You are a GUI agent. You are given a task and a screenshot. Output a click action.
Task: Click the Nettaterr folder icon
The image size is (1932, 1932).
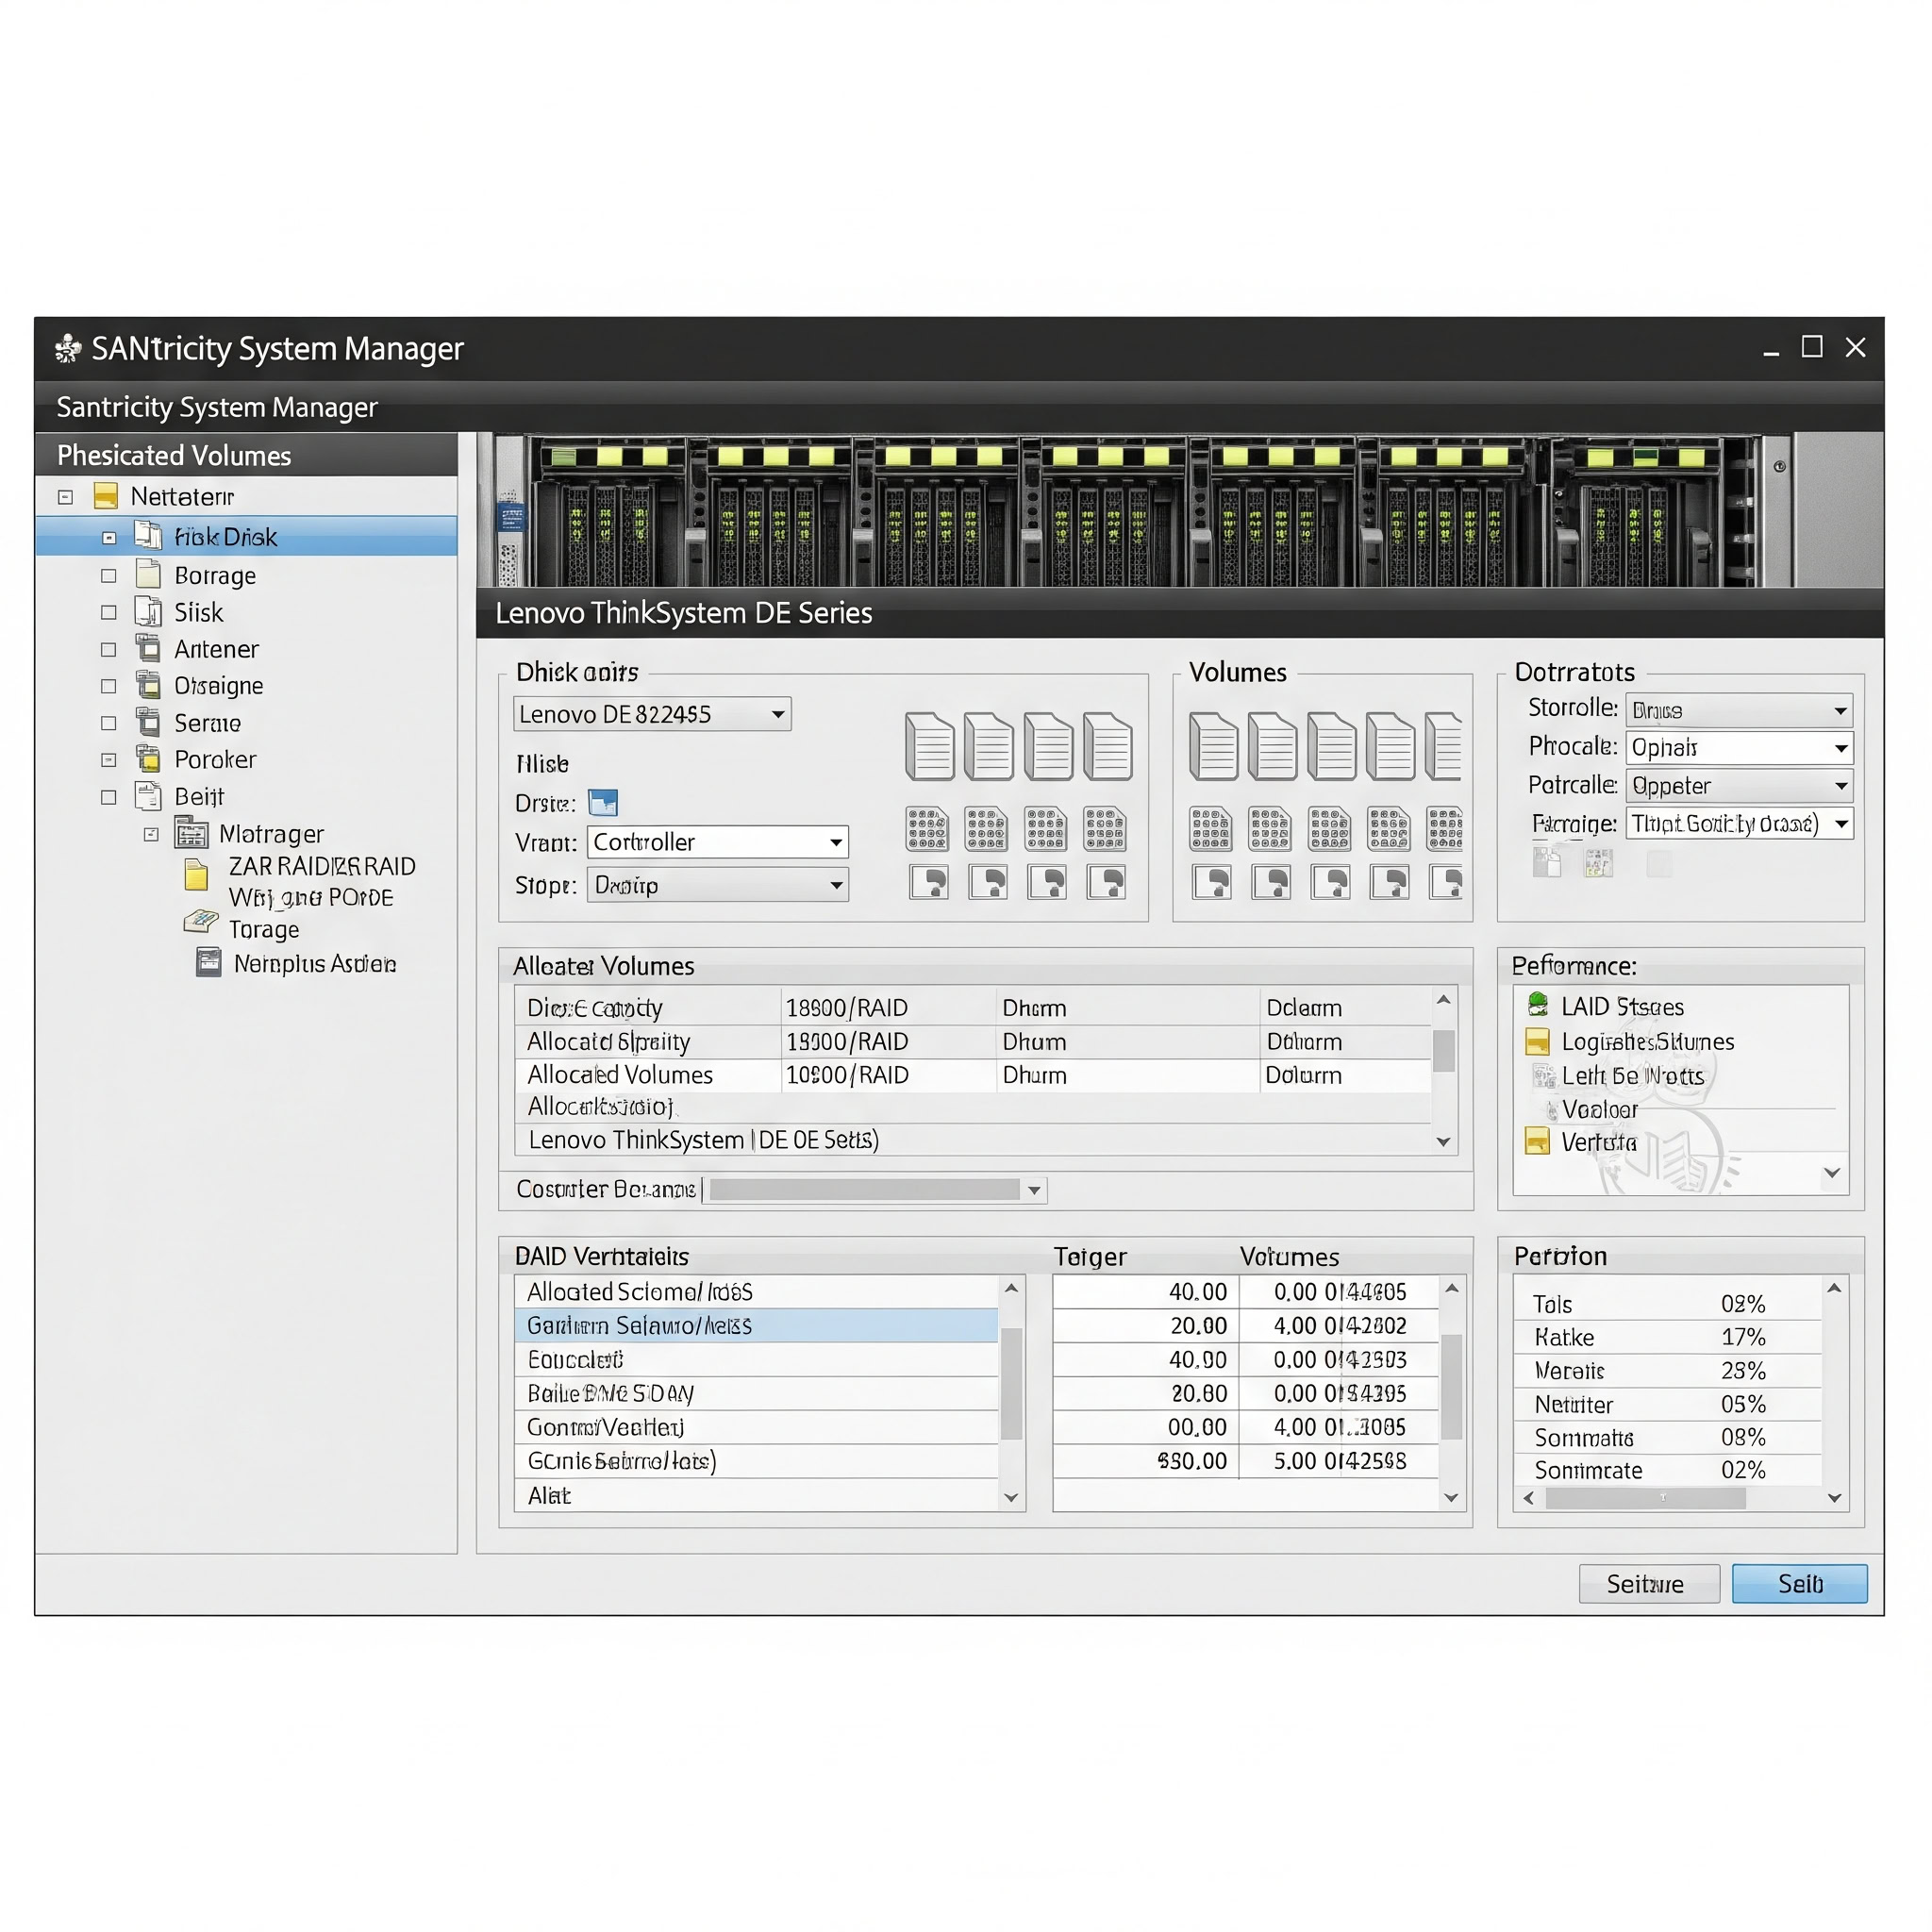coord(106,496)
